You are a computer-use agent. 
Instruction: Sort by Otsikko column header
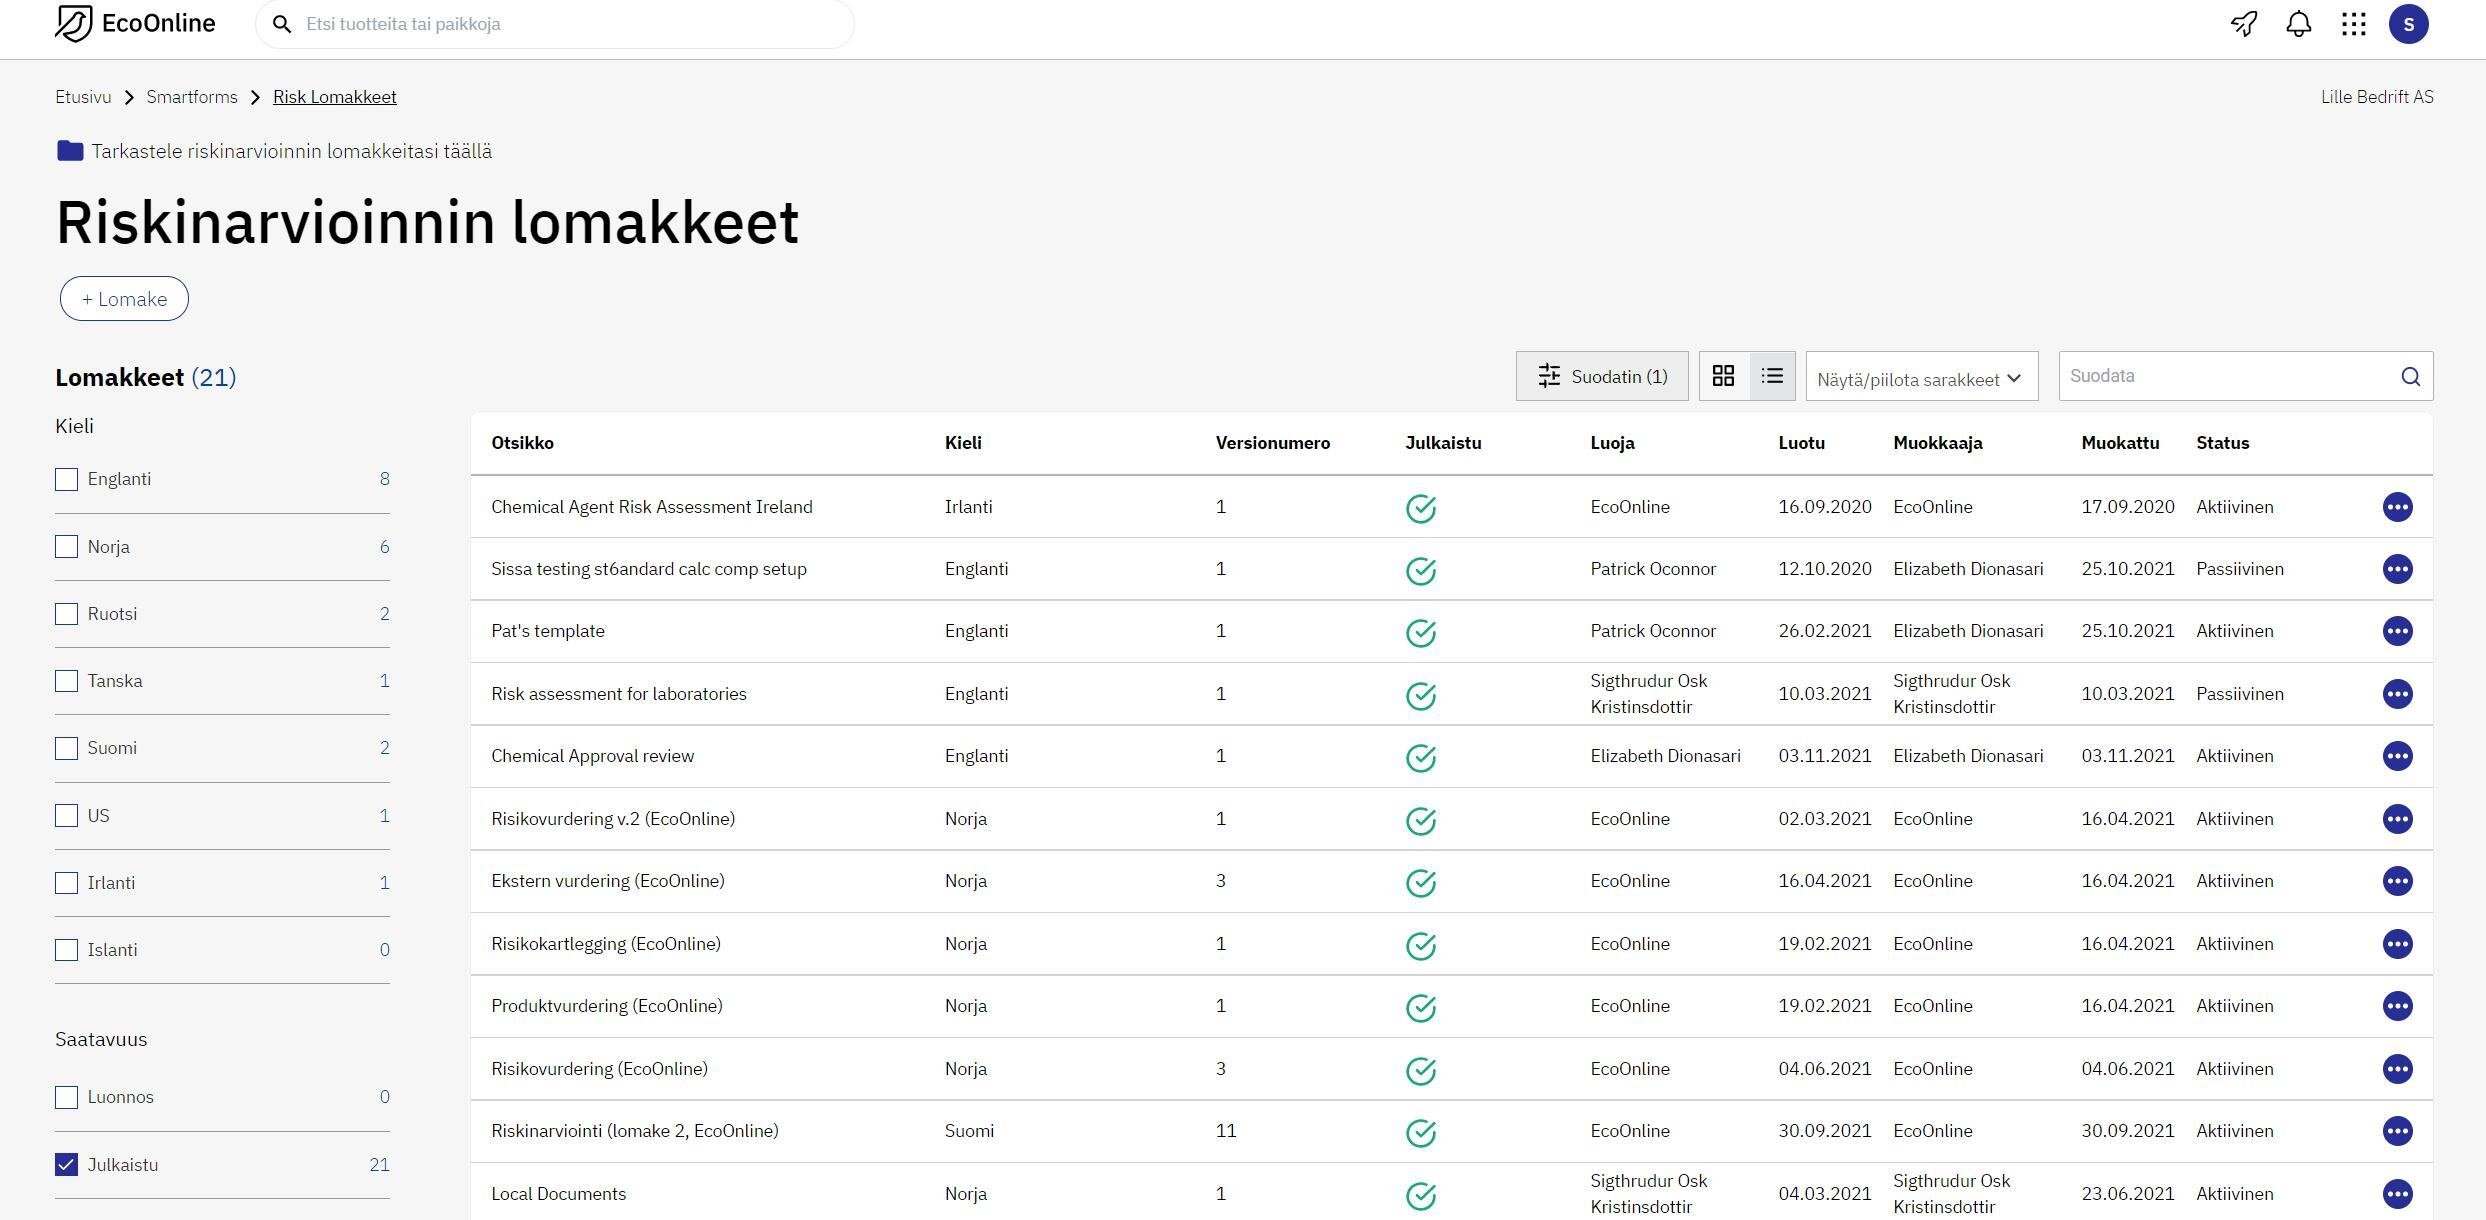pos(522,443)
